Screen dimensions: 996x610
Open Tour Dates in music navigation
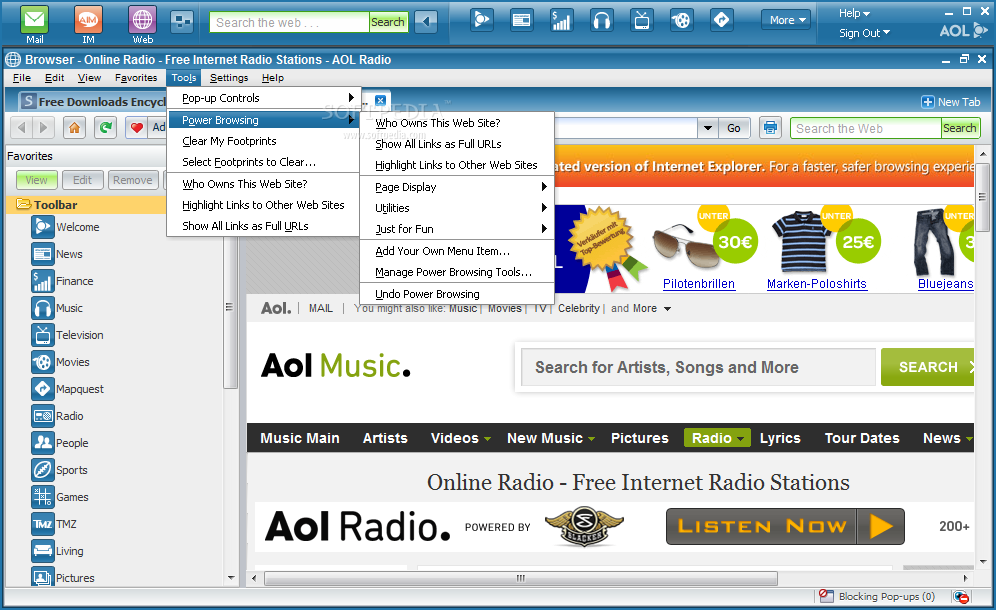(x=862, y=438)
